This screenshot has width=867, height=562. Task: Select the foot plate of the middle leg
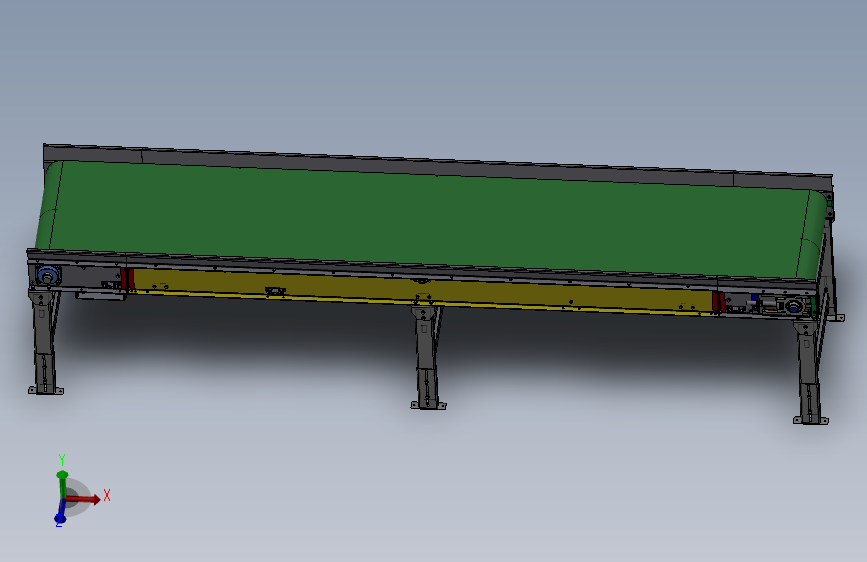click(x=428, y=406)
